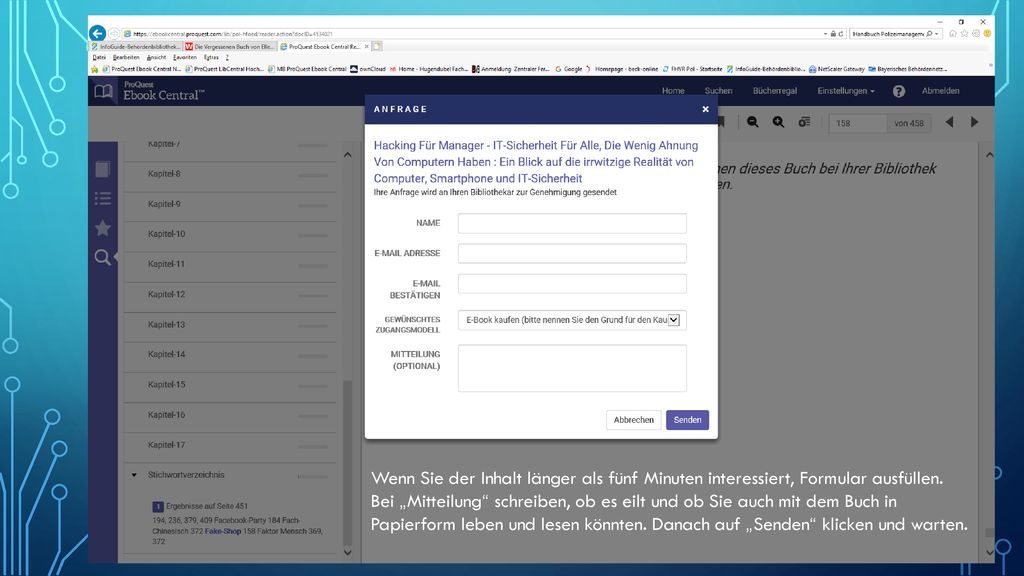The width and height of the screenshot is (1024, 576).
Task: Open the Ansicht browser menu
Action: tap(156, 57)
